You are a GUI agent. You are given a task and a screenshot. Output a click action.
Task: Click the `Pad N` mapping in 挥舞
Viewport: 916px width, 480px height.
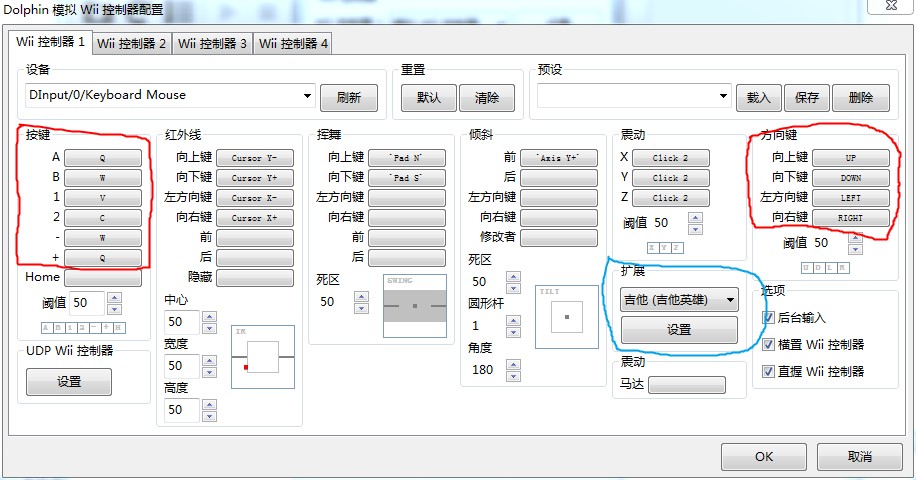pyautogui.click(x=407, y=158)
